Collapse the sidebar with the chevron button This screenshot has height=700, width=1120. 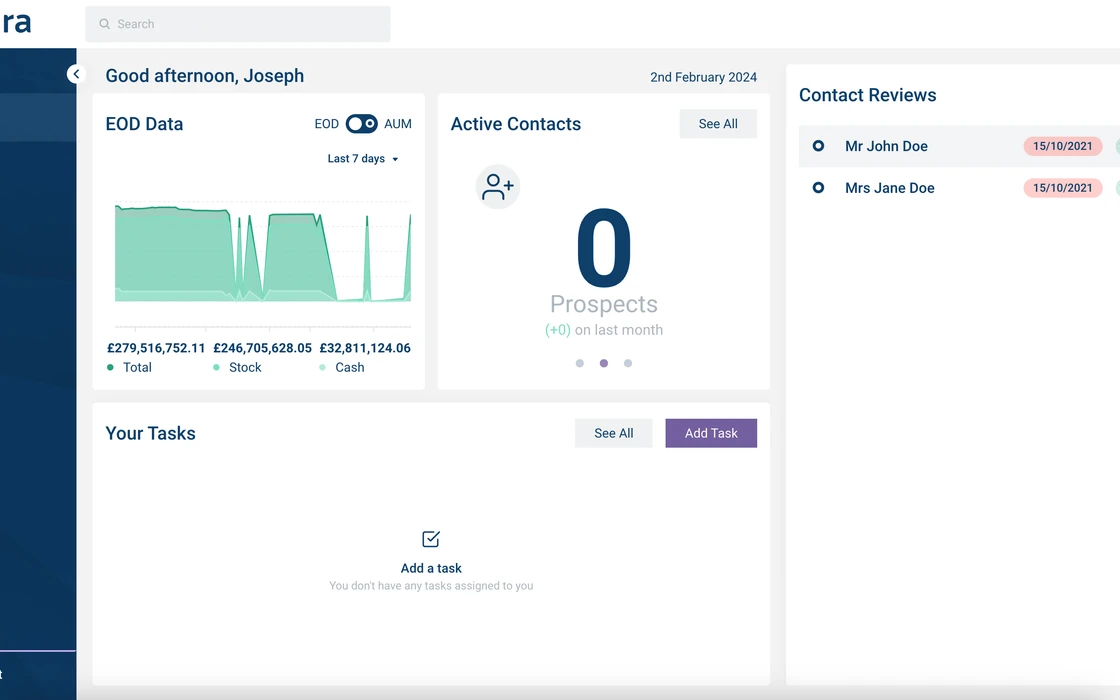click(x=76, y=74)
